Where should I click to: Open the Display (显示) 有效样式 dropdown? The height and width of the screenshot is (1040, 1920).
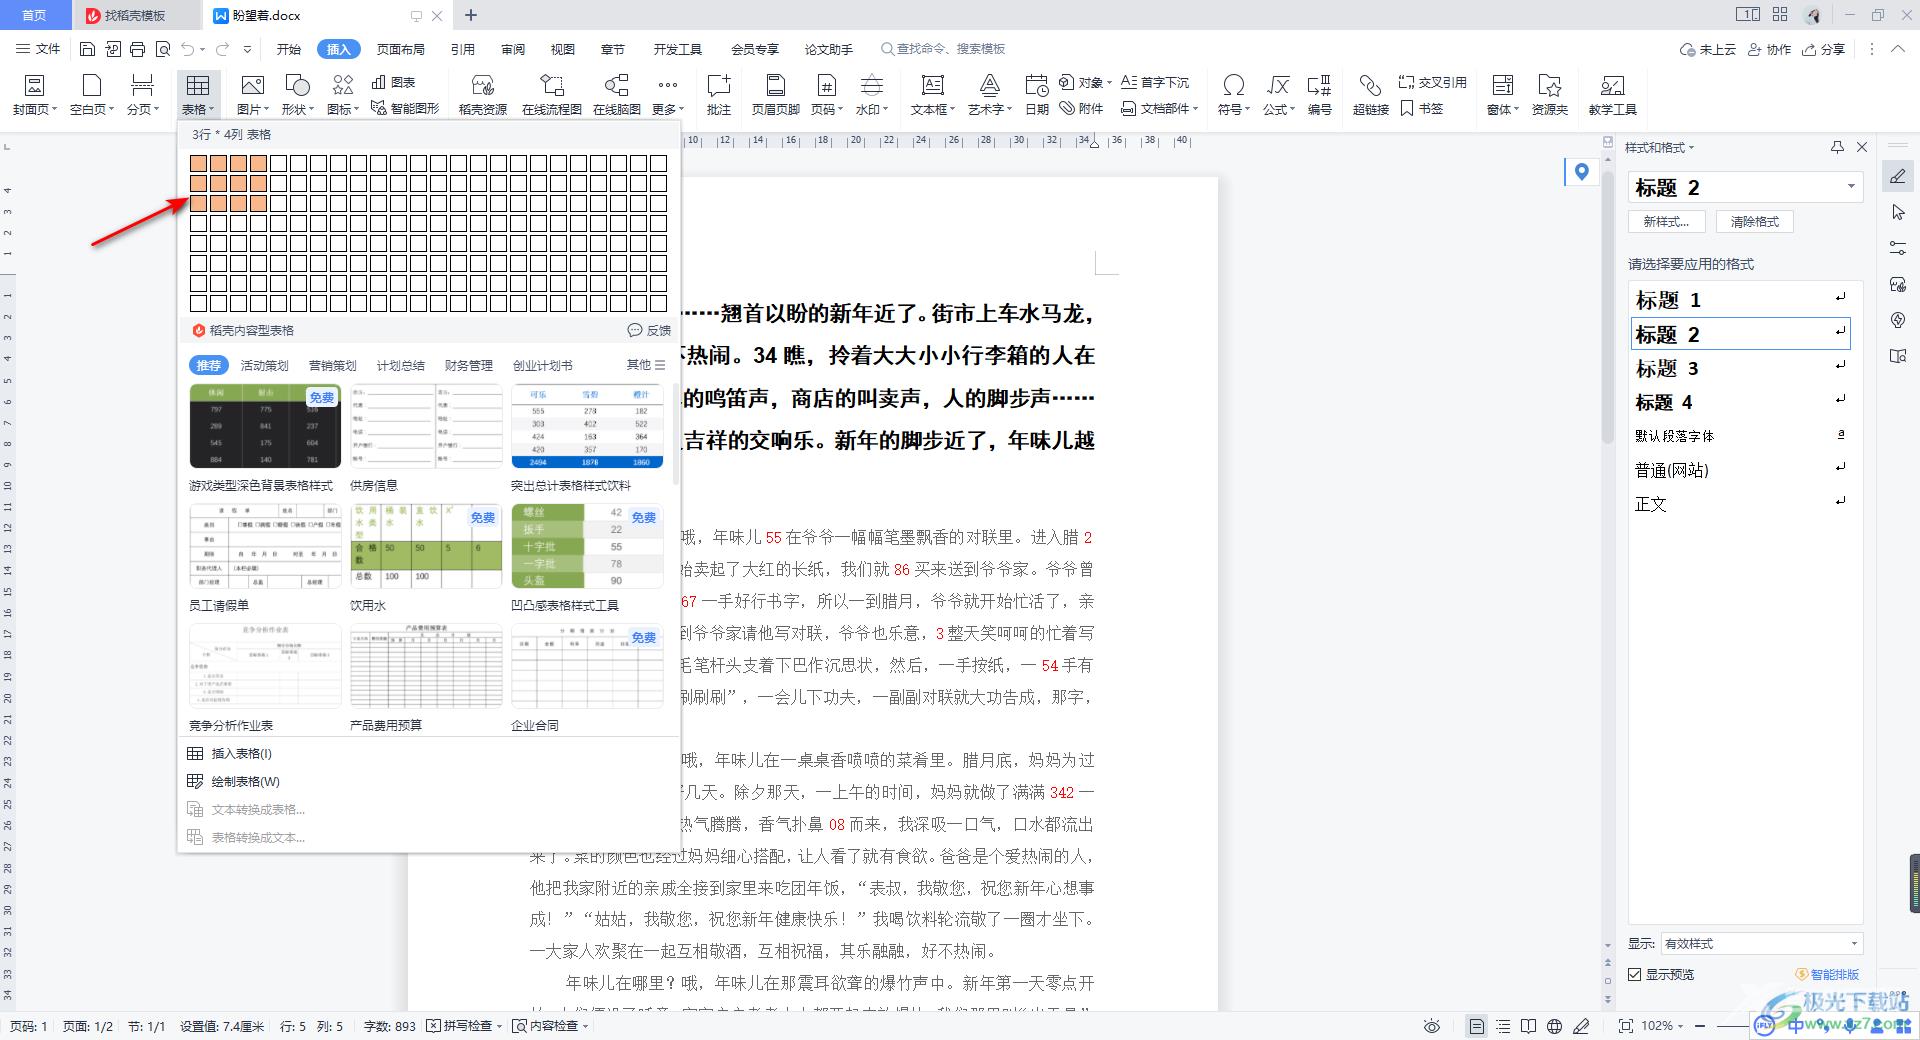coord(1761,943)
